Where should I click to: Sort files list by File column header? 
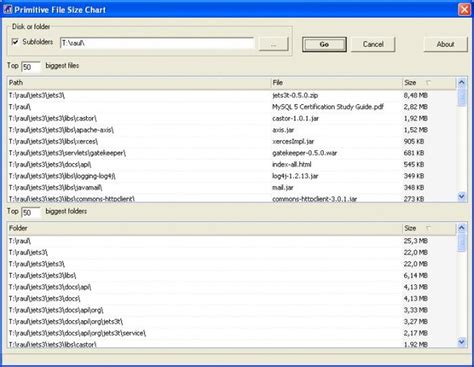click(337, 83)
